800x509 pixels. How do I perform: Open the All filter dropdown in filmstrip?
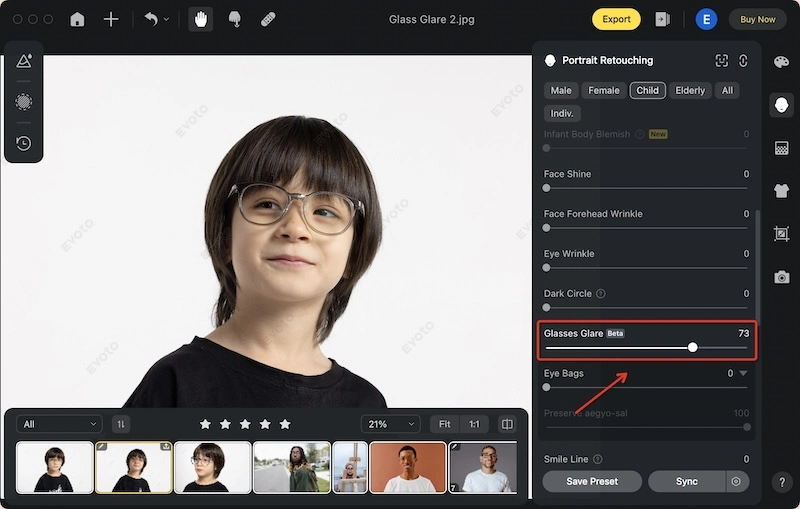tap(60, 424)
